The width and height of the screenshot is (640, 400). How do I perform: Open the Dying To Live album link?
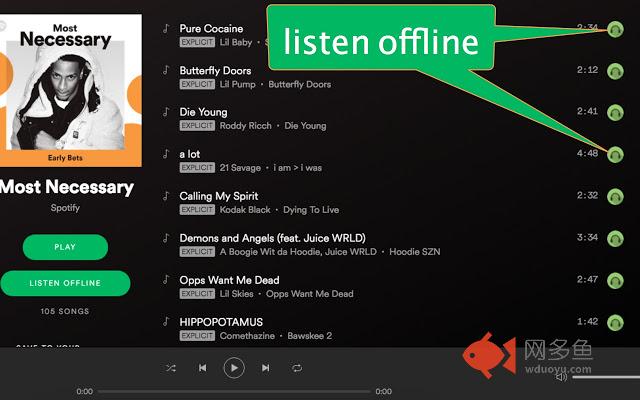(311, 210)
